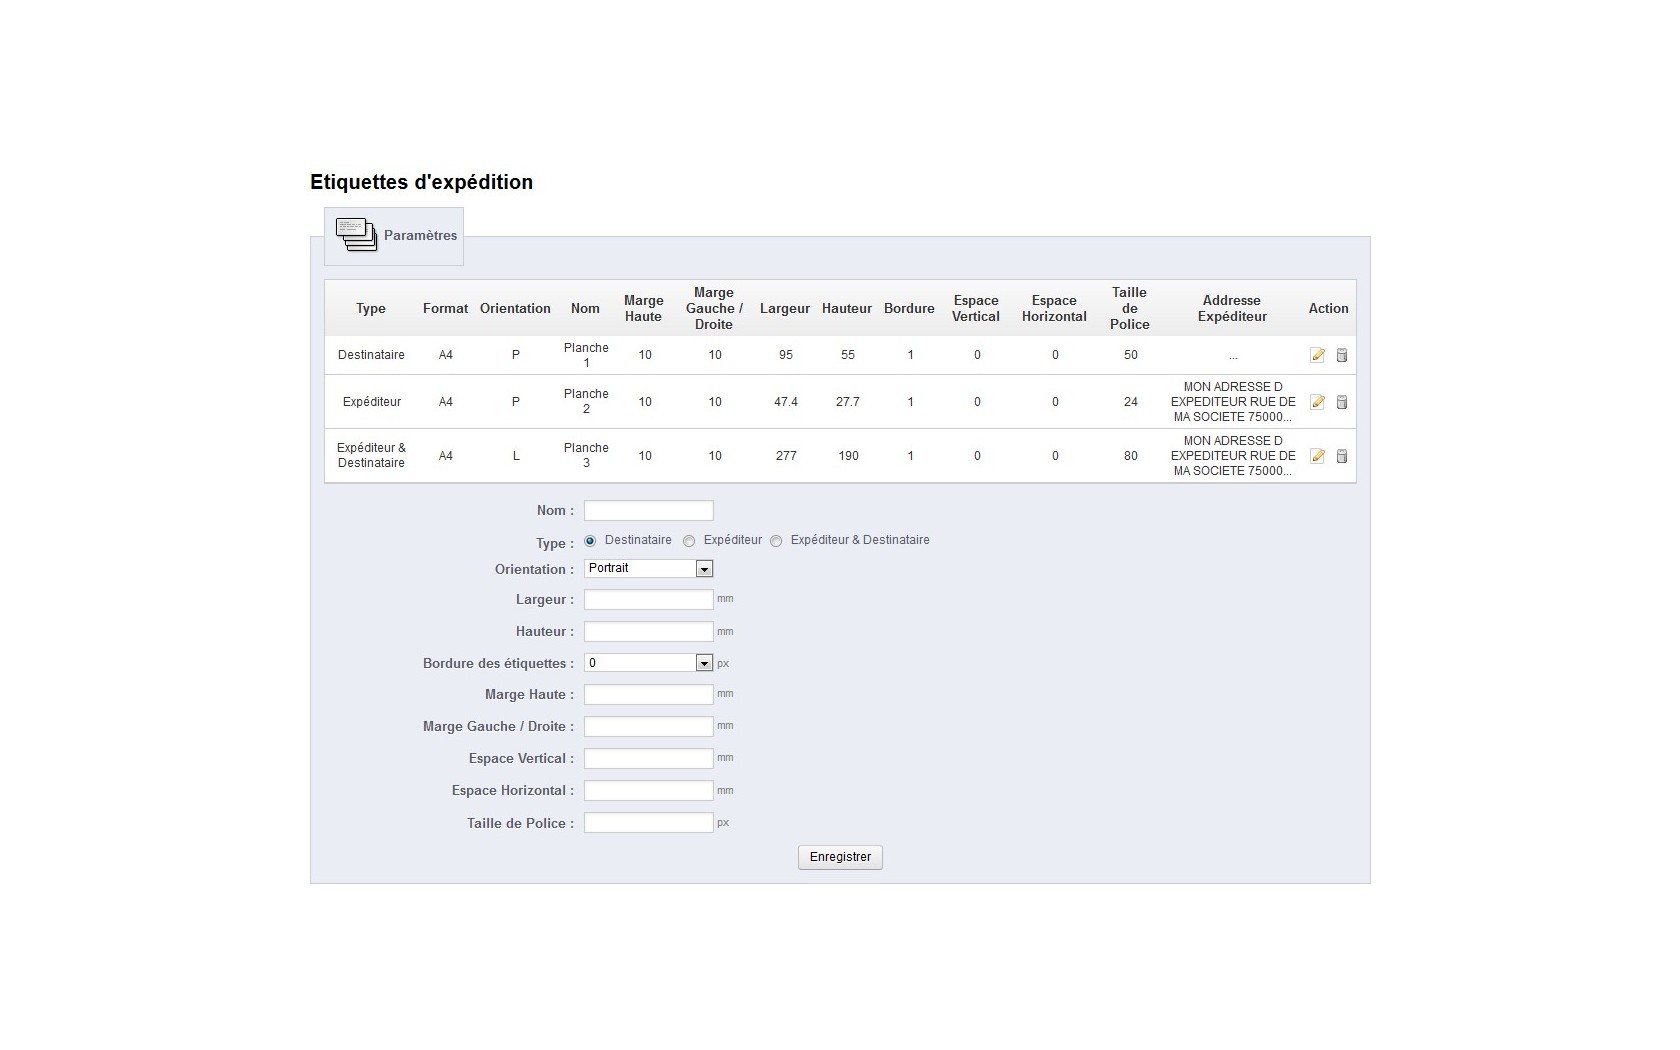Image resolution: width=1680 pixels, height=1050 pixels.
Task: Choose Expéditeur & Destinataire radio option
Action: coord(776,541)
